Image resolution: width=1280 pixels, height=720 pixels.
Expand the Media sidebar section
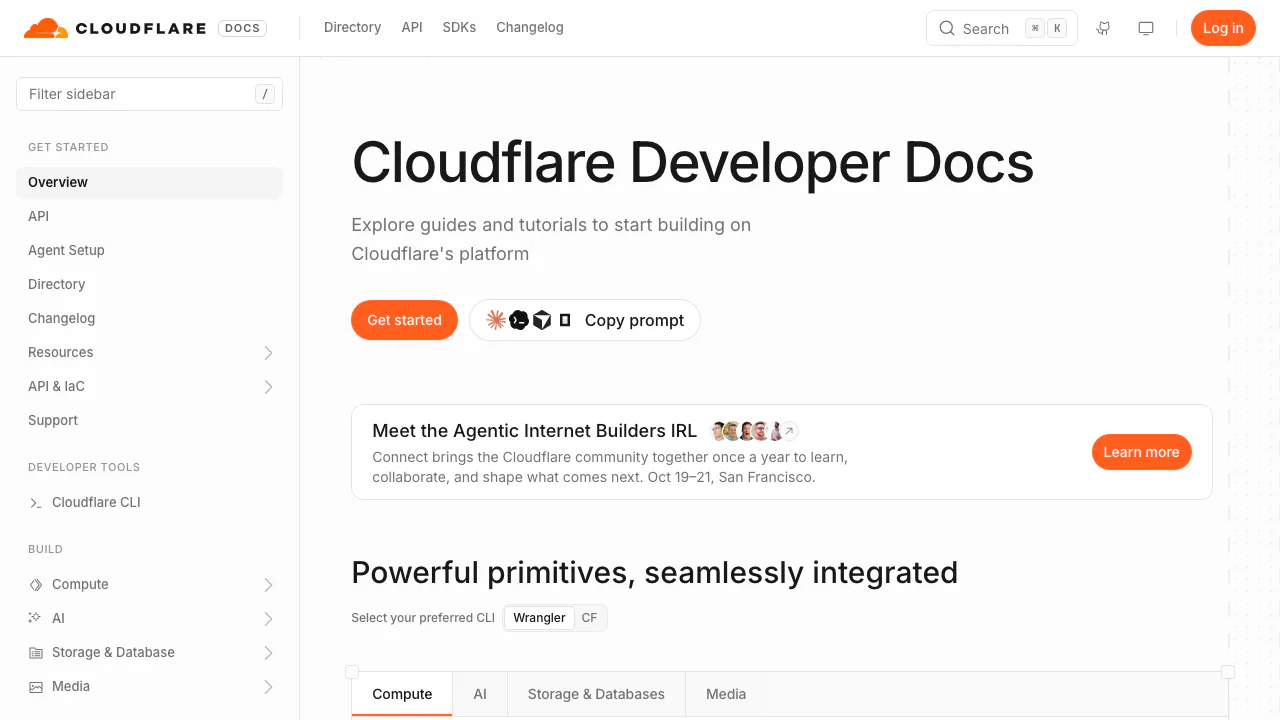pyautogui.click(x=268, y=687)
